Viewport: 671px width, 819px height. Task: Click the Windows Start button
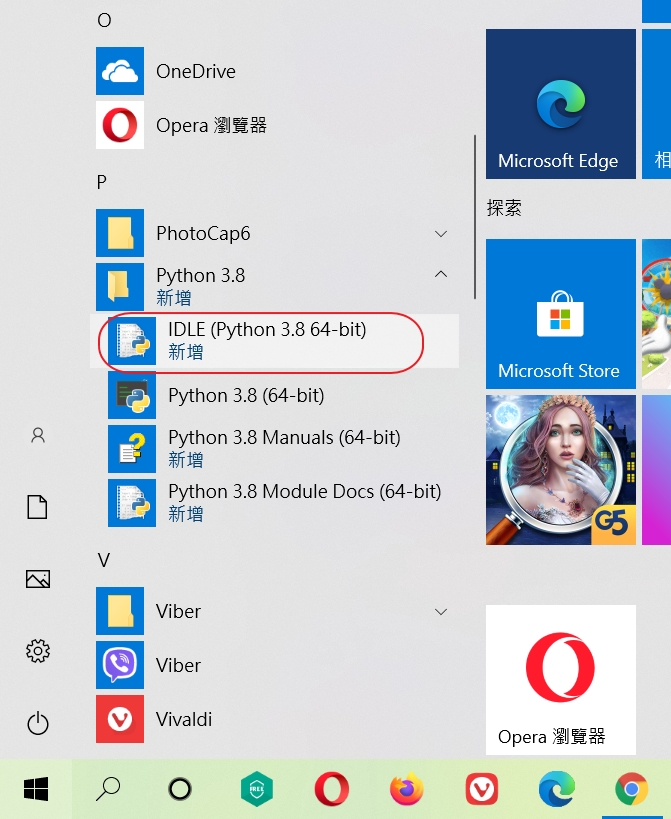[x=36, y=789]
